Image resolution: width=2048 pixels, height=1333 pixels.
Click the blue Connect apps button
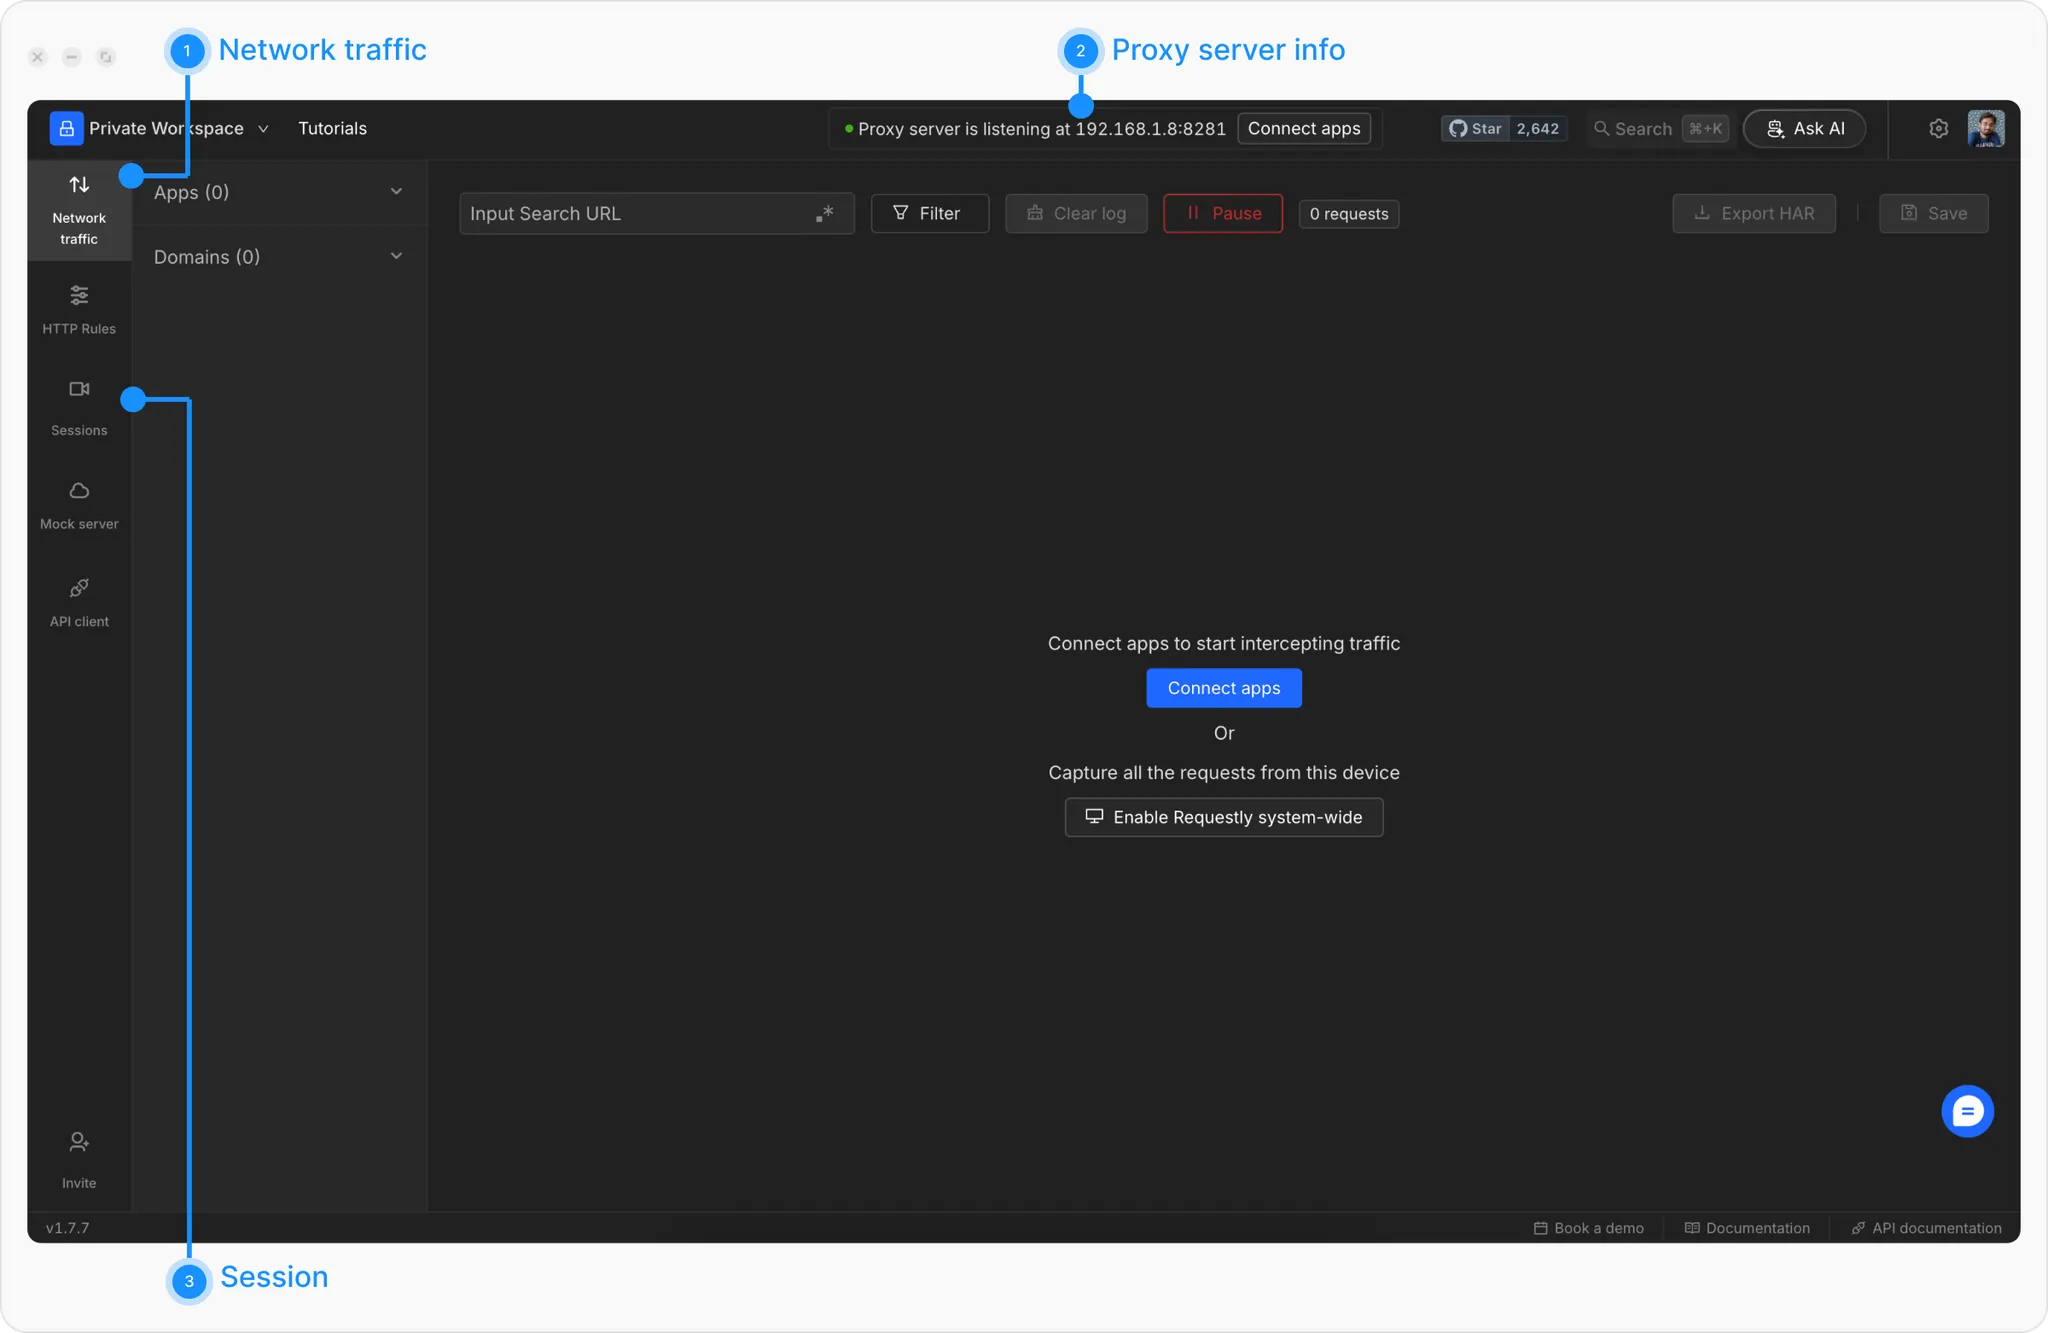click(x=1223, y=688)
